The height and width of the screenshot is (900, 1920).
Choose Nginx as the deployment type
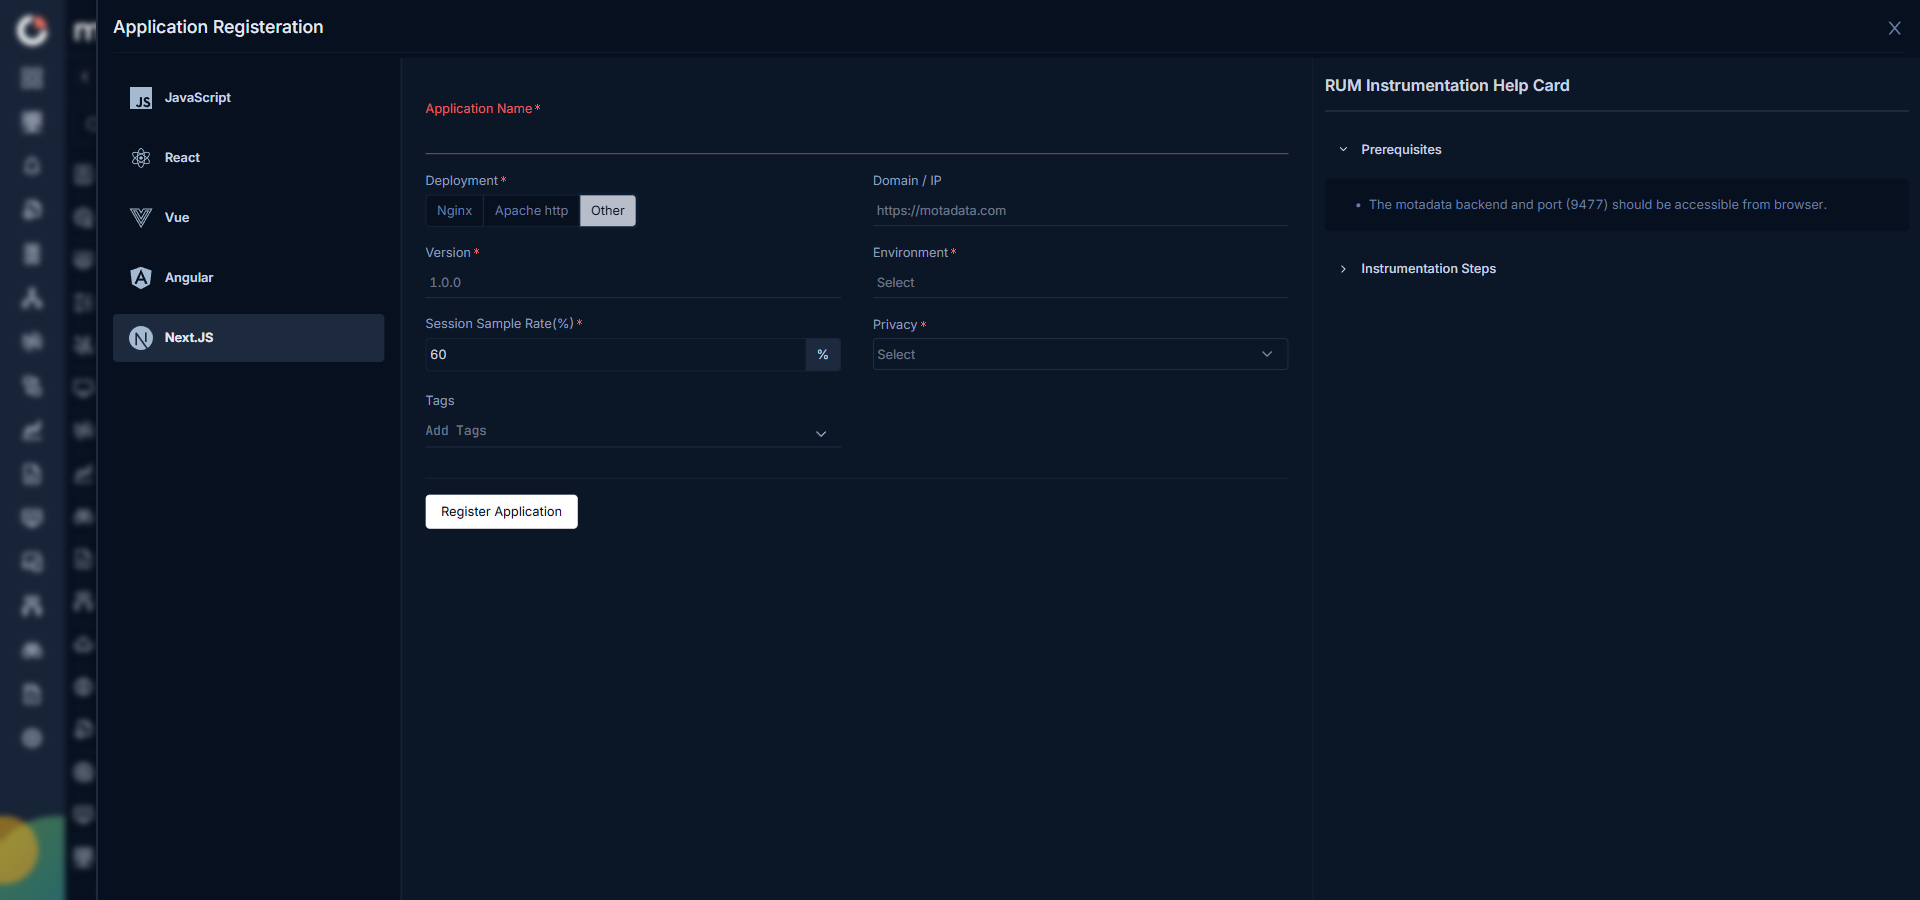click(x=454, y=211)
